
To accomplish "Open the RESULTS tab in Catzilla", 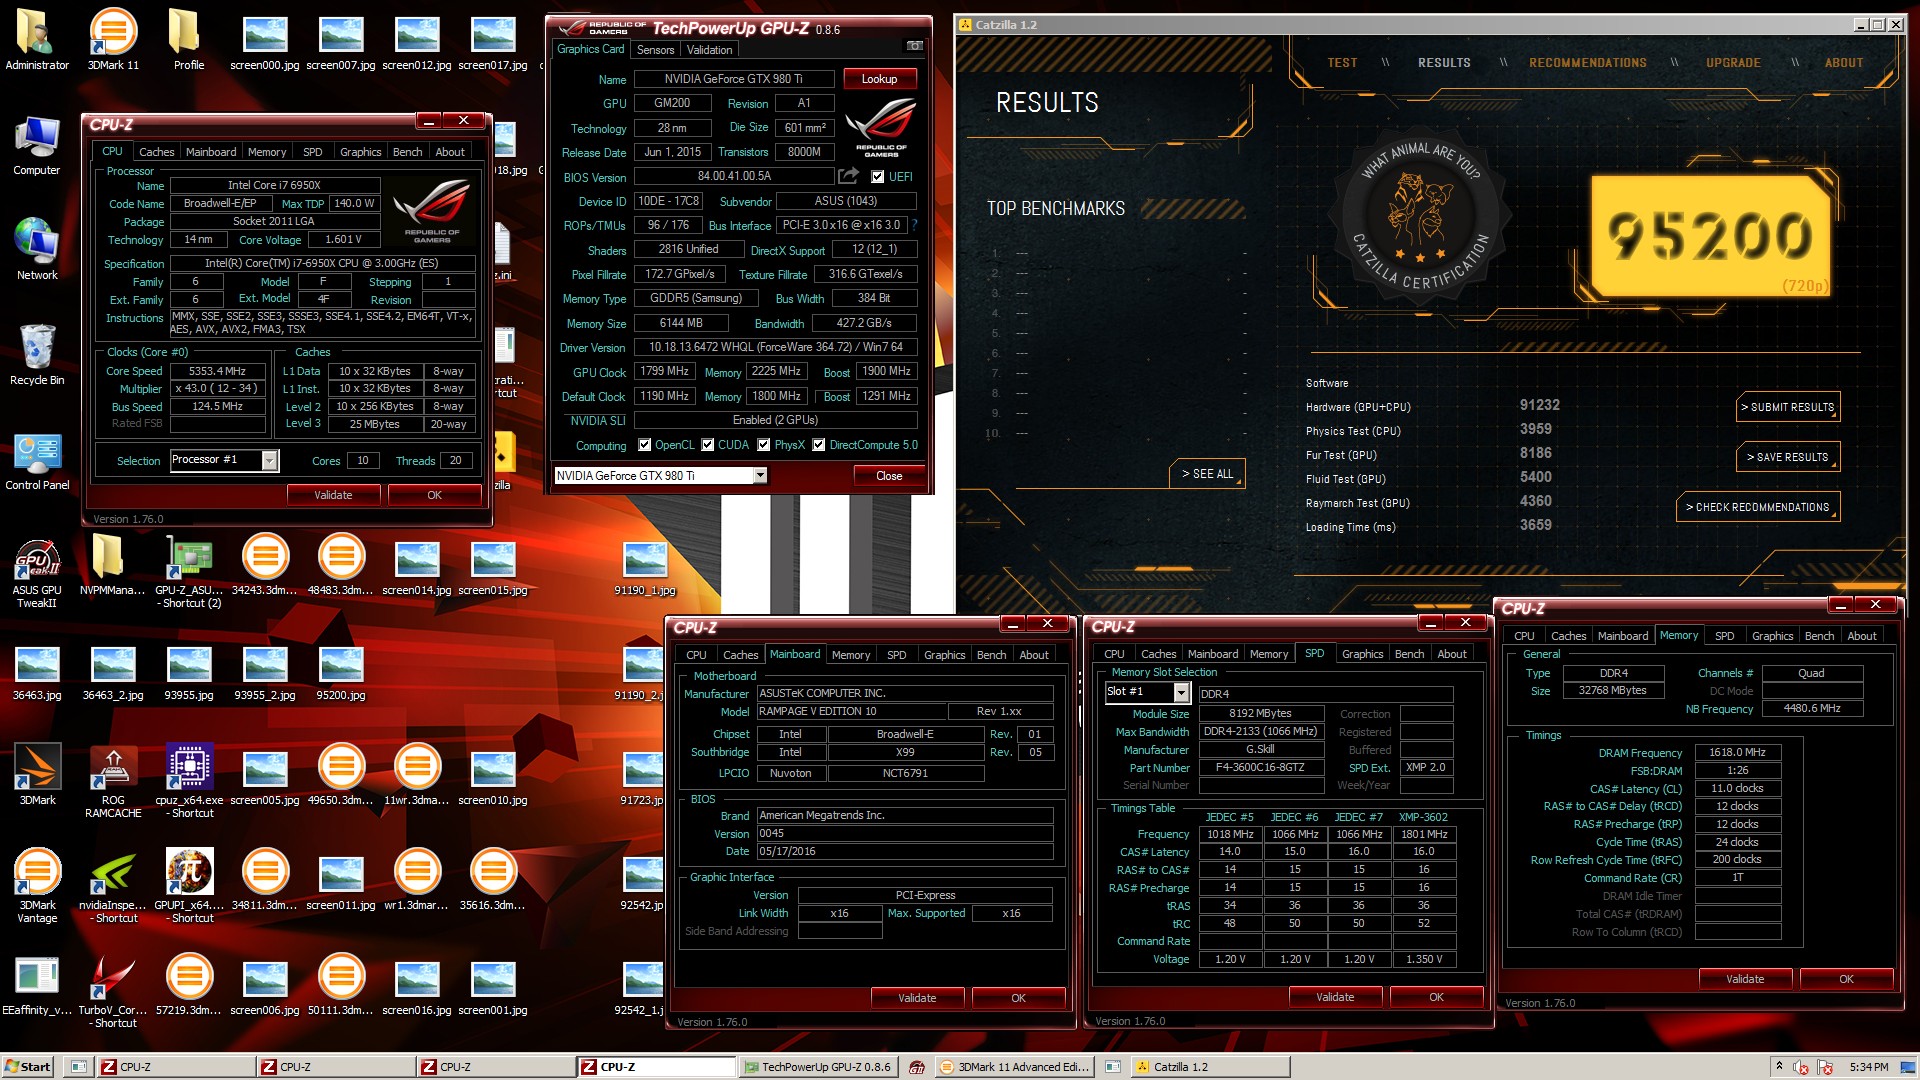I will pyautogui.click(x=1444, y=62).
